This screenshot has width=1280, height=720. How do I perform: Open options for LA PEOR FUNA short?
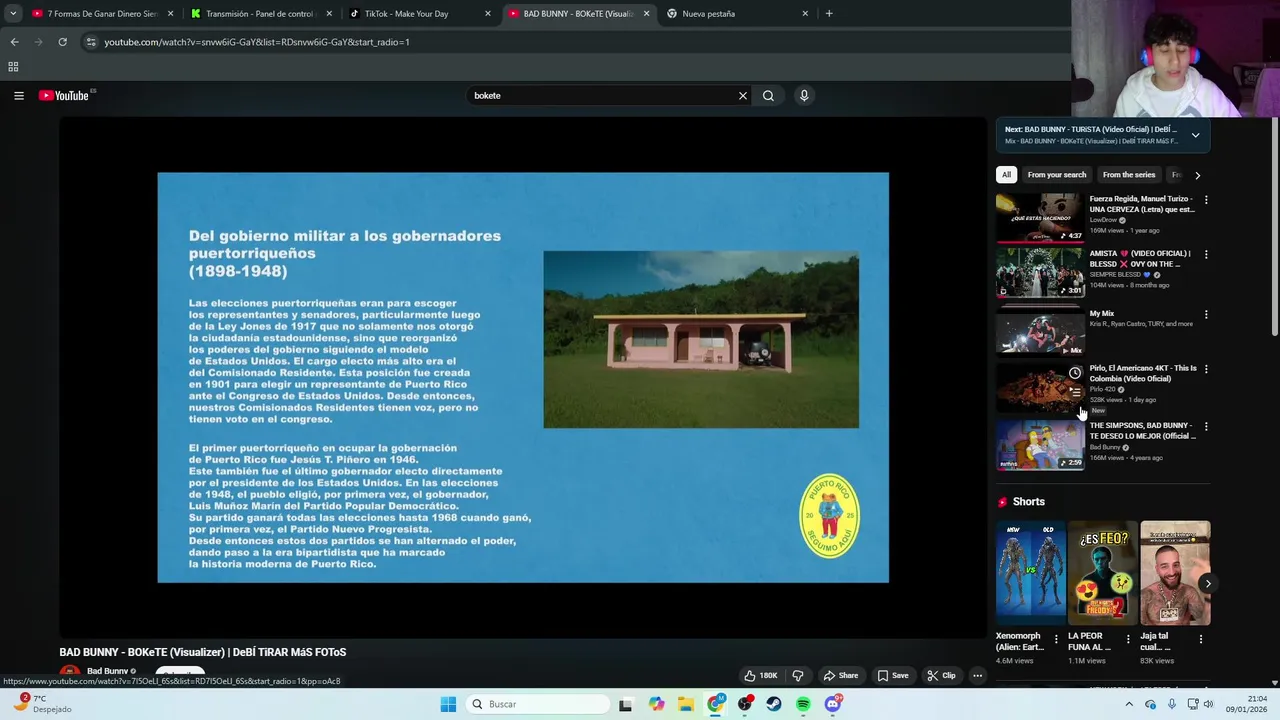1128,639
